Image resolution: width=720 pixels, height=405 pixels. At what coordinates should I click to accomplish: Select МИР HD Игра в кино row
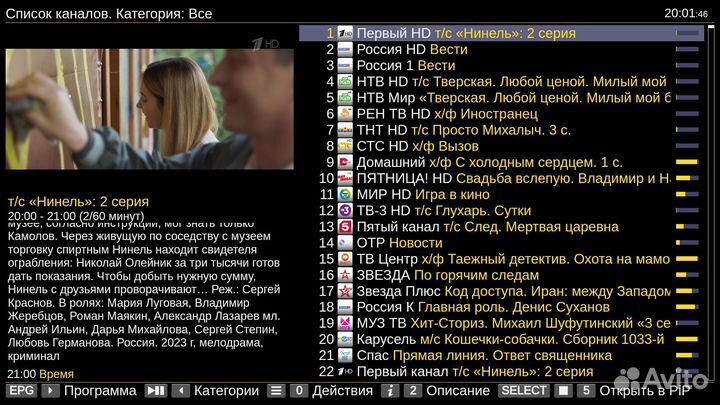click(x=501, y=194)
